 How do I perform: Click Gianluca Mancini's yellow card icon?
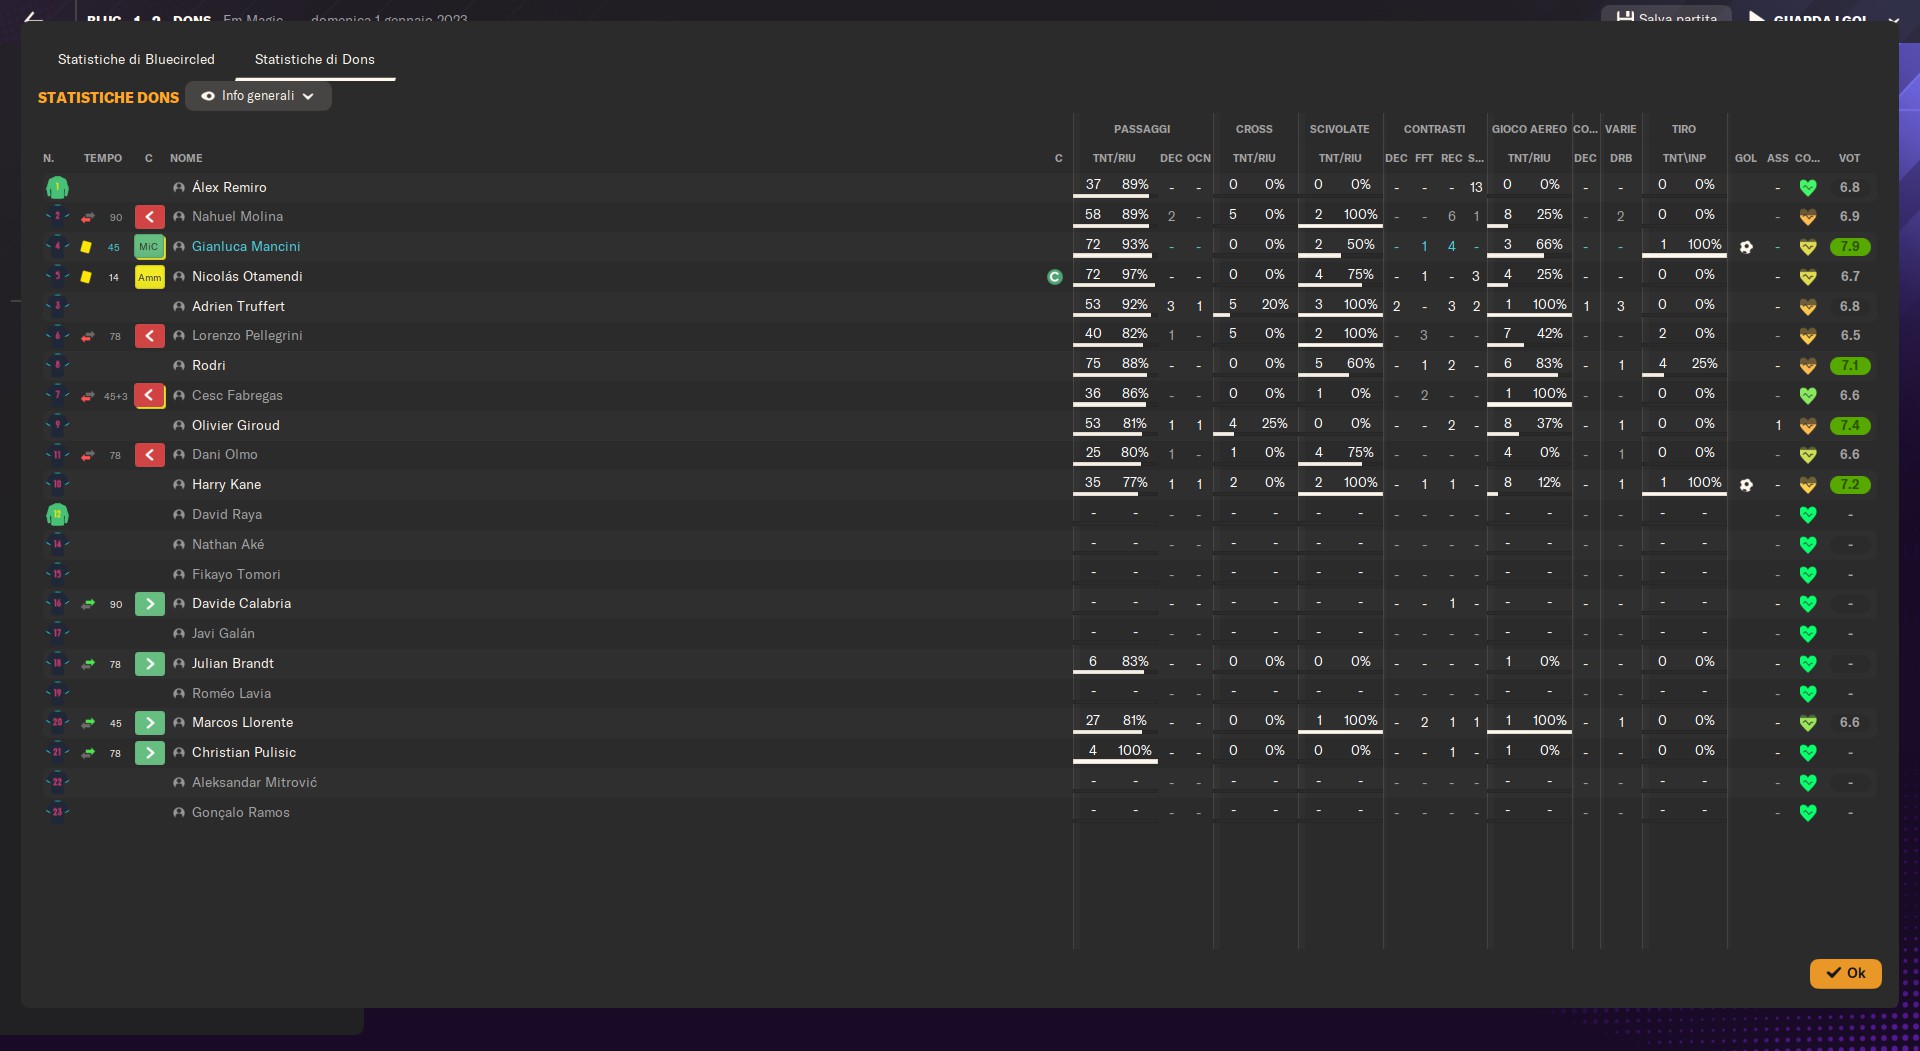pos(86,247)
